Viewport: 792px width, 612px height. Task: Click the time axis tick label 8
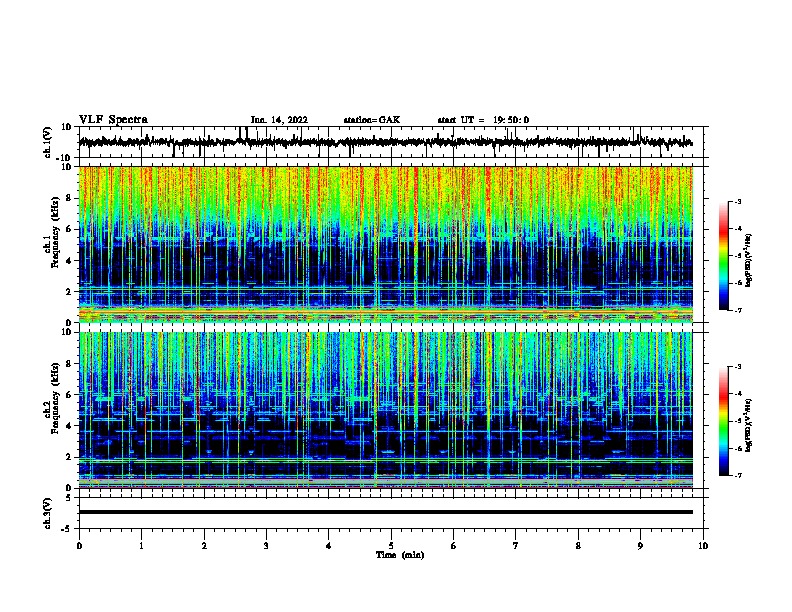578,546
